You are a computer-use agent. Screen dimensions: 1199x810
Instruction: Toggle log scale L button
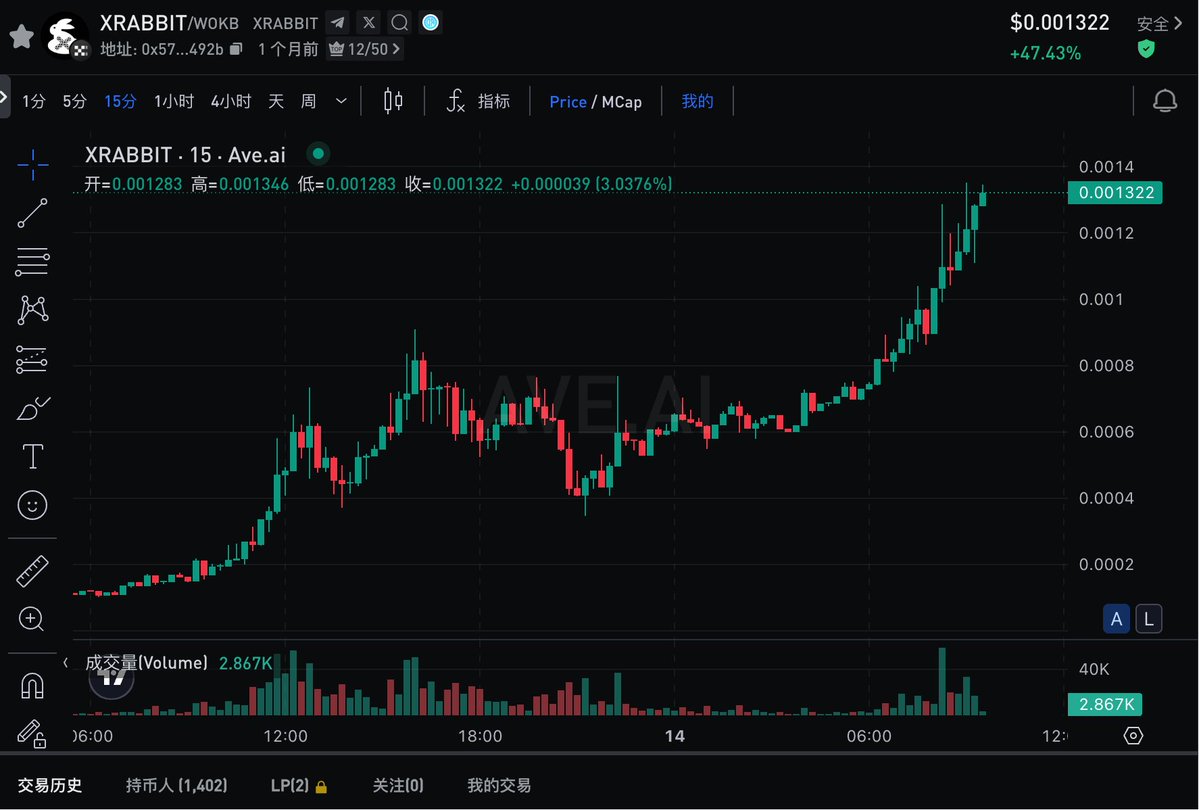click(1149, 619)
